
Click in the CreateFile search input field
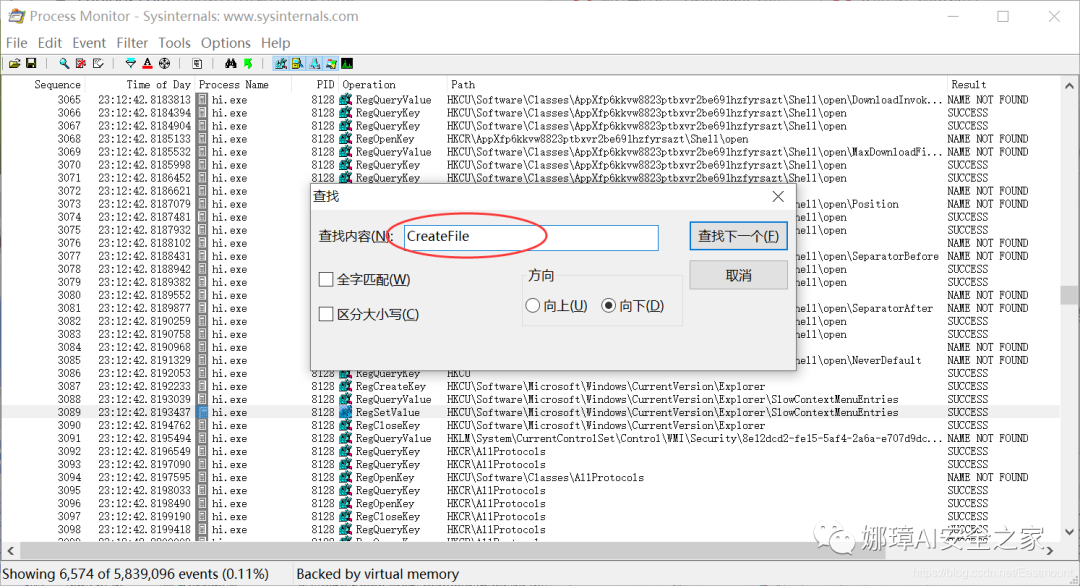point(530,238)
